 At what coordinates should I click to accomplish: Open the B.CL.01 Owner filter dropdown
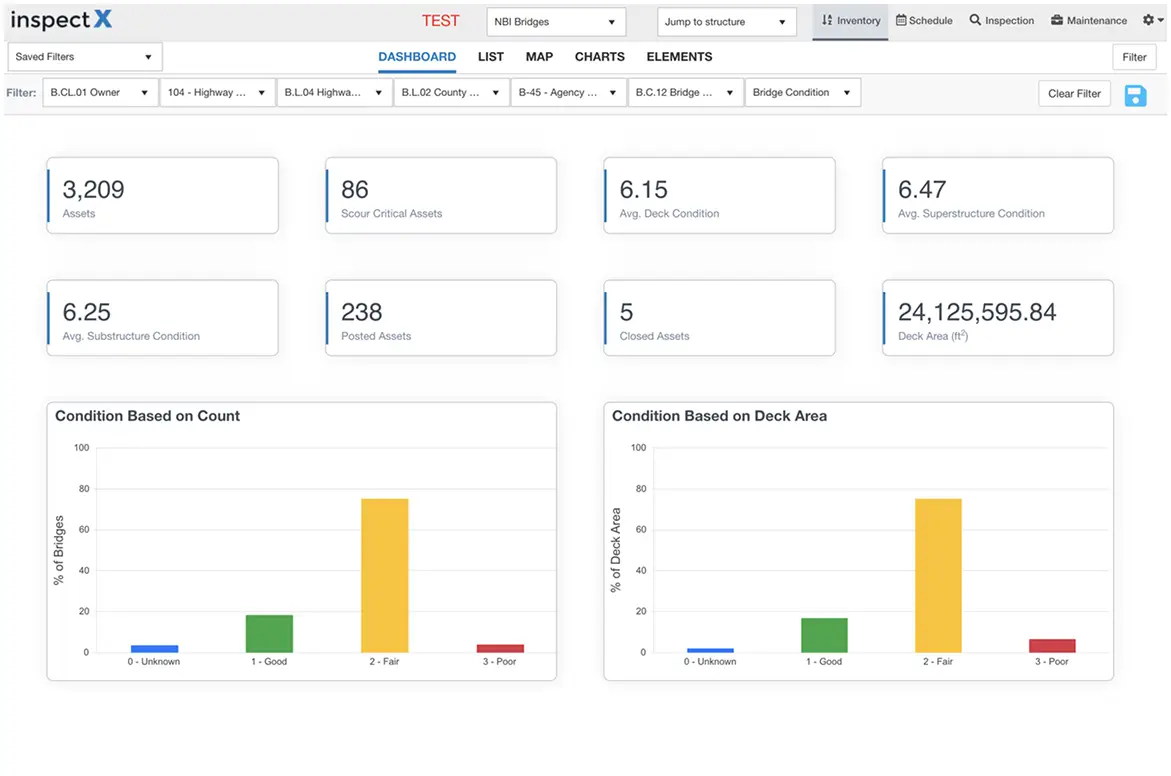click(99, 92)
